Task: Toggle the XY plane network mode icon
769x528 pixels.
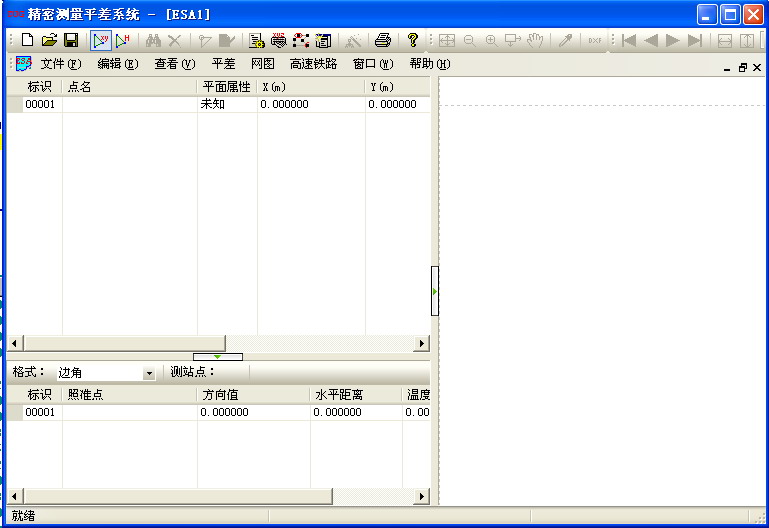Action: pos(101,40)
